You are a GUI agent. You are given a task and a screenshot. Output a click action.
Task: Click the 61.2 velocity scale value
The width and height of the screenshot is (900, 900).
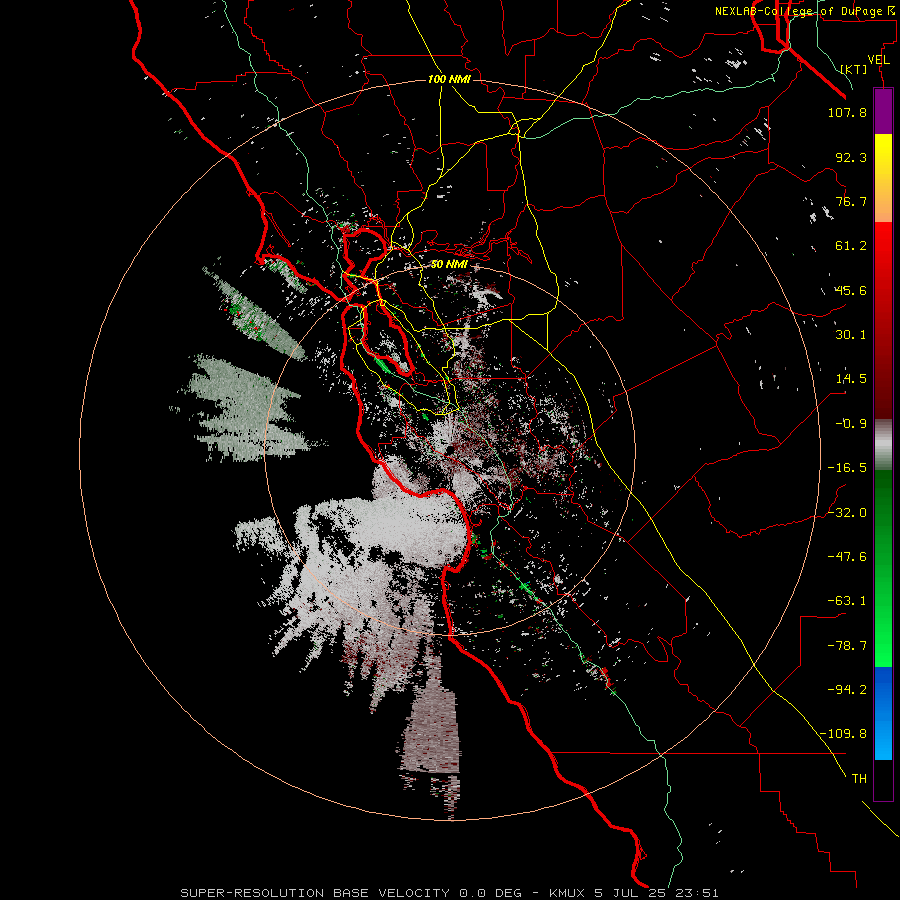coord(851,246)
